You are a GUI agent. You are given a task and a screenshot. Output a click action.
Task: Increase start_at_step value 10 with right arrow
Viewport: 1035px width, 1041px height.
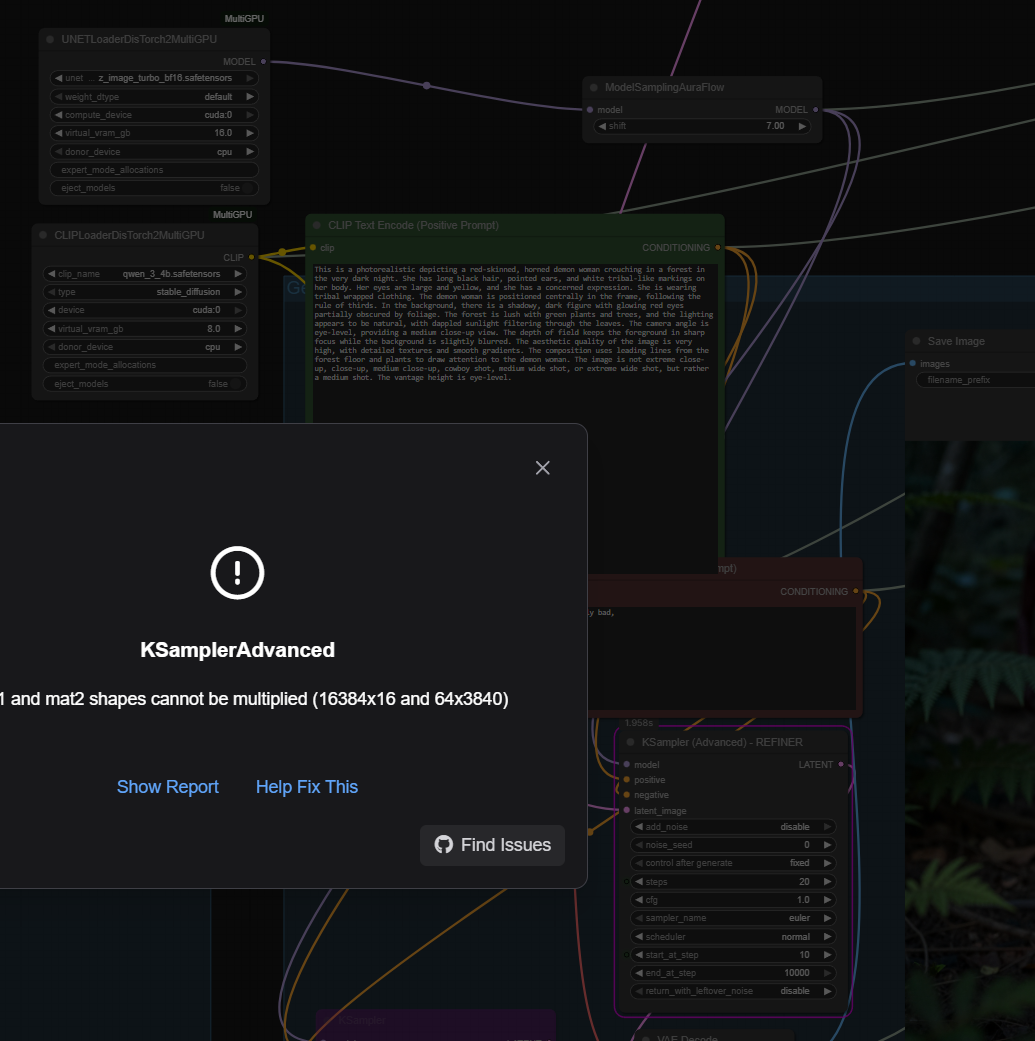[827, 955]
